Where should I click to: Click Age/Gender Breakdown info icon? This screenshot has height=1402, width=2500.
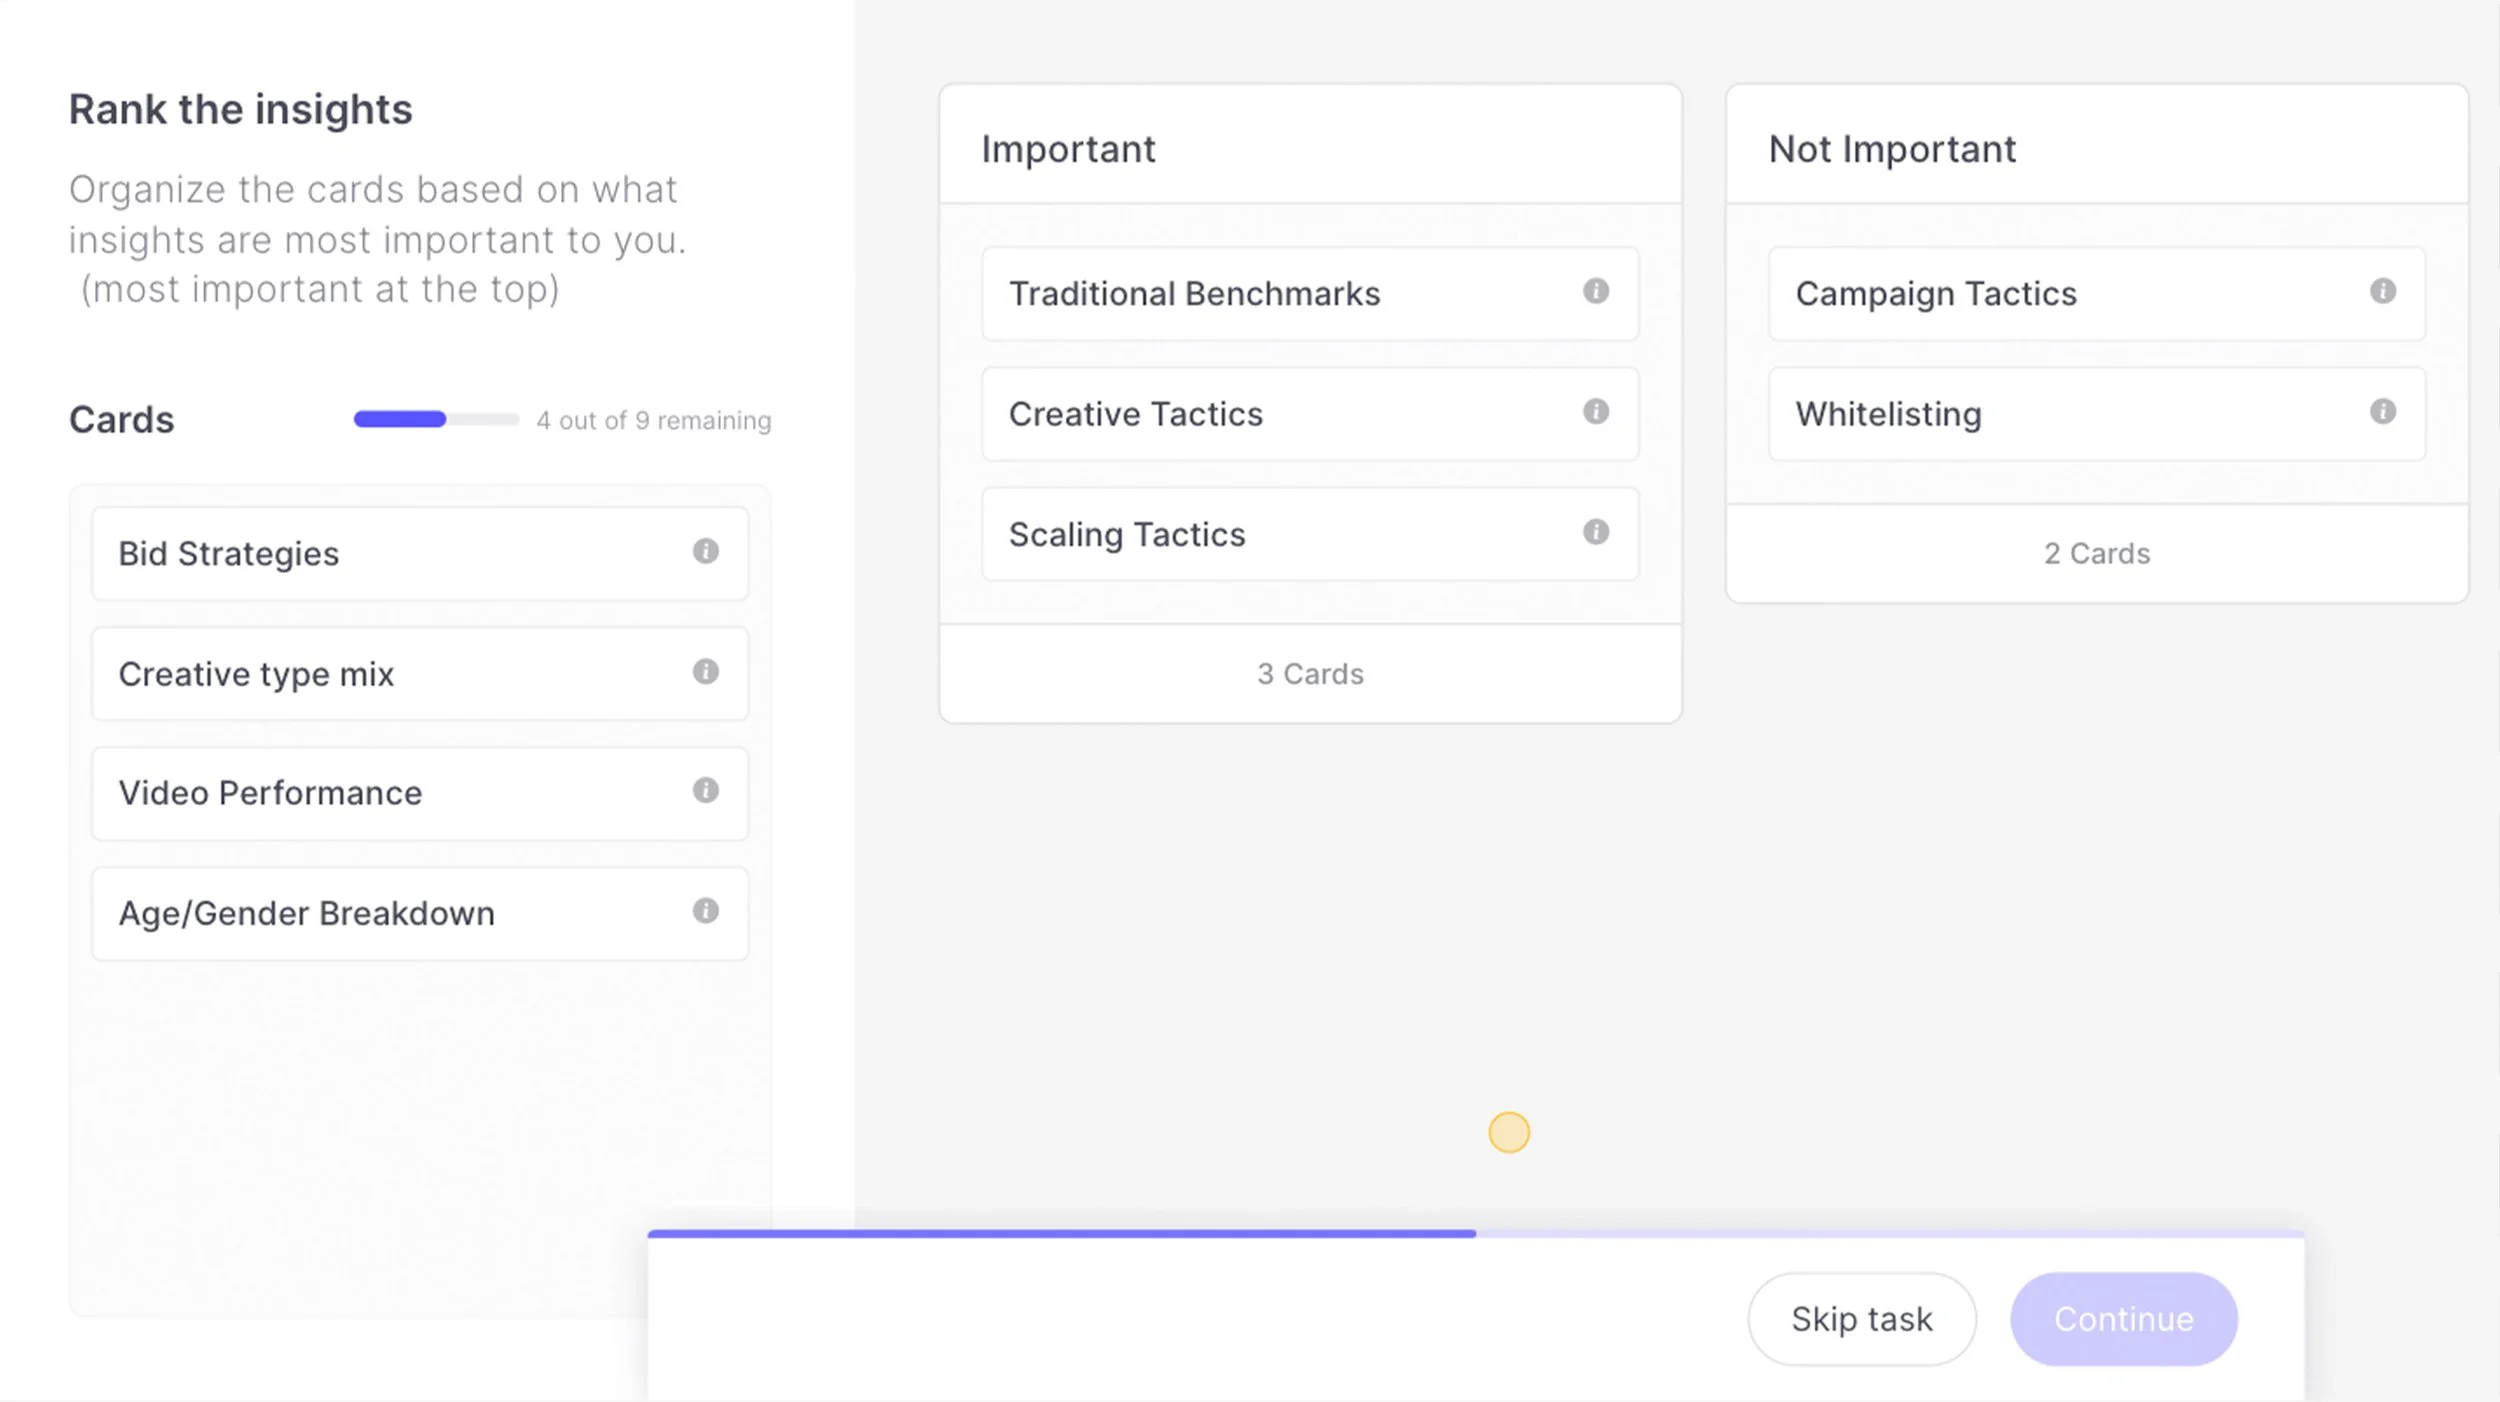tap(705, 911)
